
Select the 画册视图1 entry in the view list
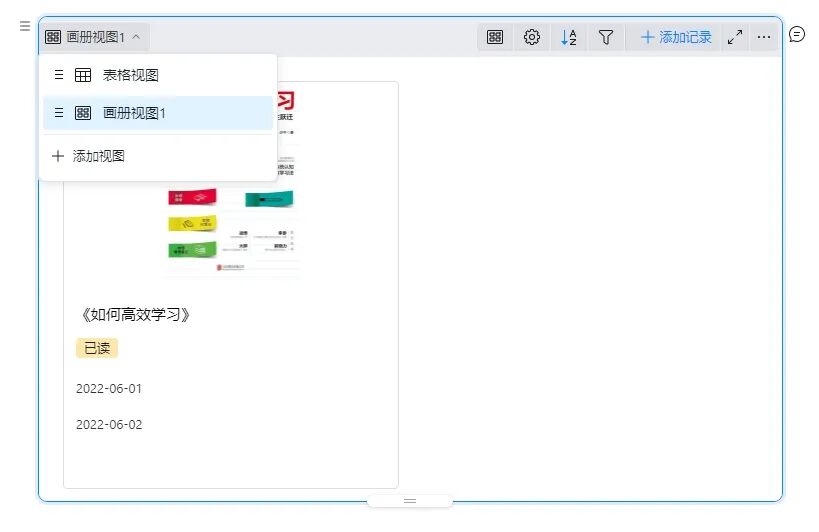158,113
